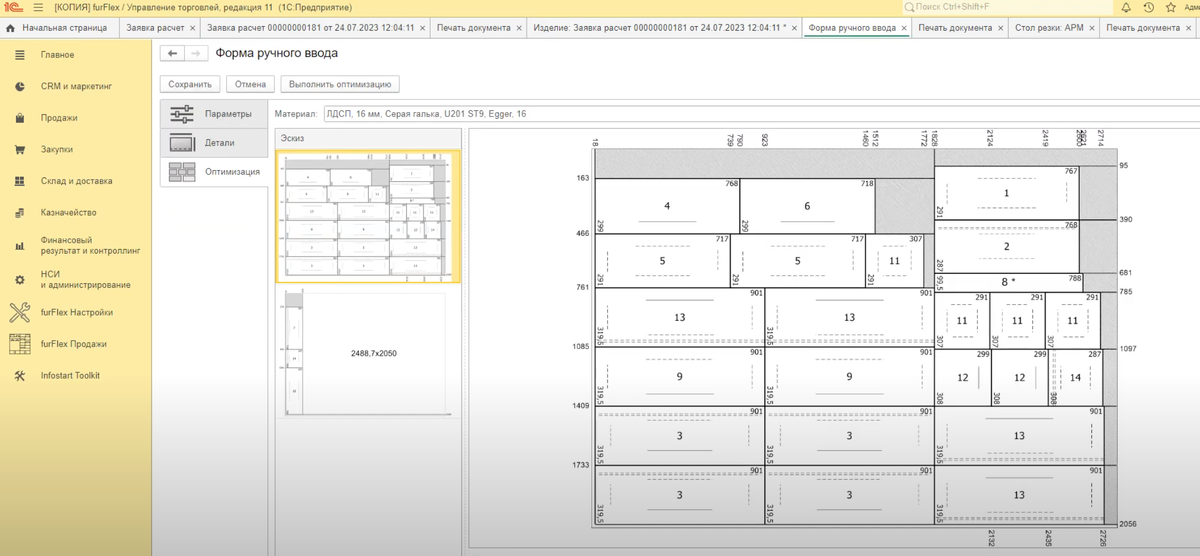The image size is (1200, 556).
Task: Click the Параметры sliders icon
Action: coord(182,113)
